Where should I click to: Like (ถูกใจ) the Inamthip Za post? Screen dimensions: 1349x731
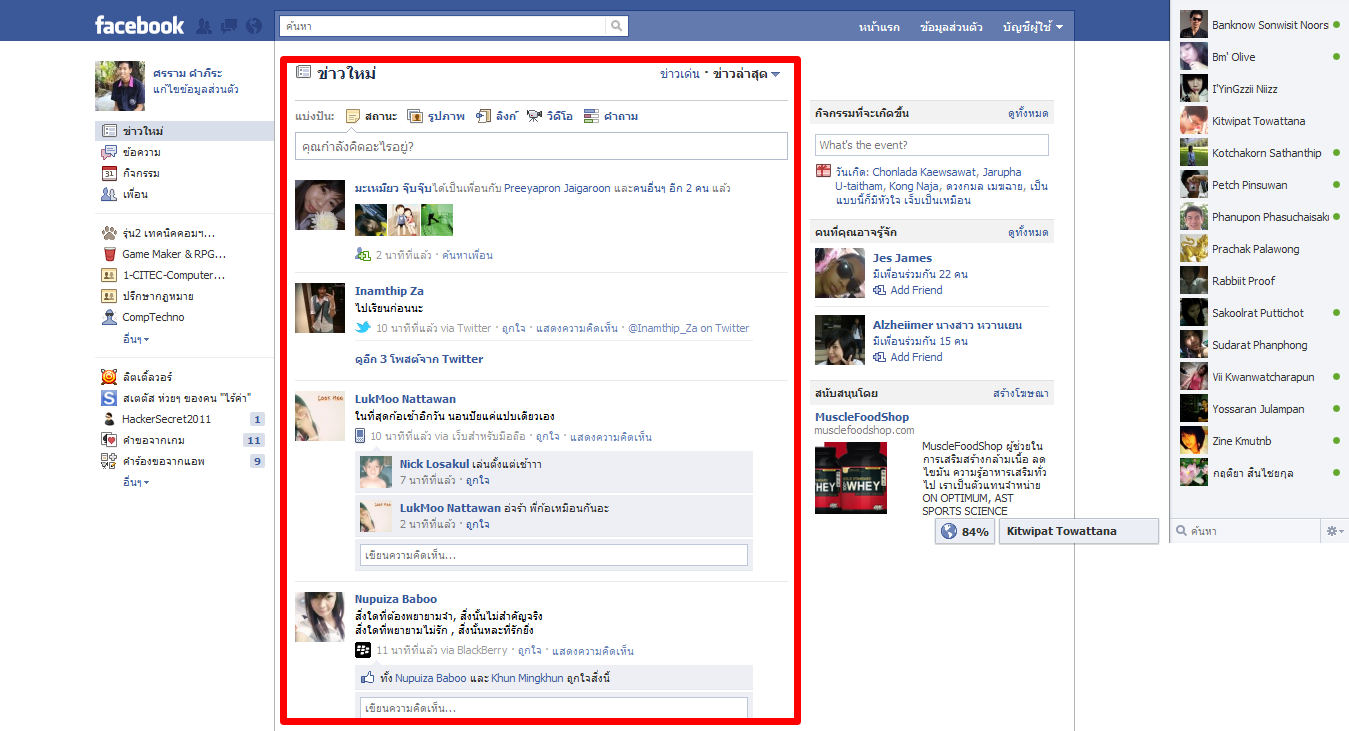(x=514, y=328)
